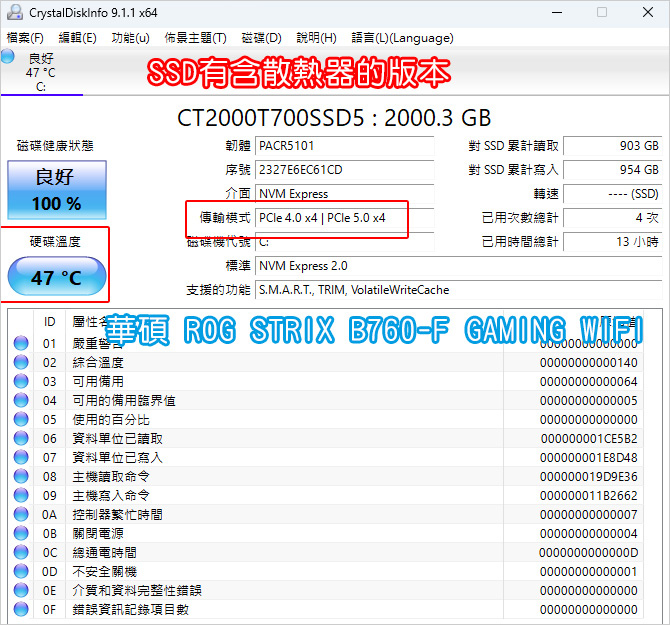The width and height of the screenshot is (670, 625).
Task: Select attribute name 不安全關機
Action: (x=105, y=572)
